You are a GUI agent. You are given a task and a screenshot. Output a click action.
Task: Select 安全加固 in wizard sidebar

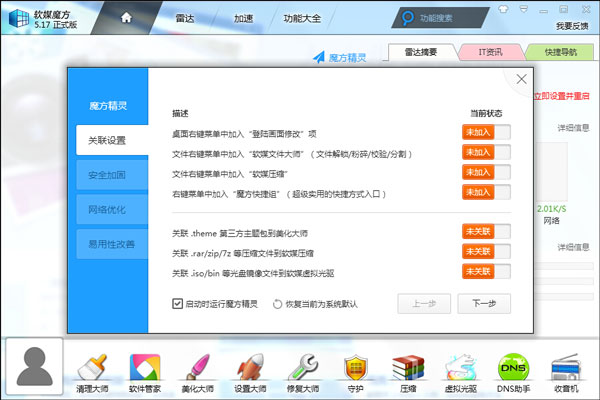(108, 175)
